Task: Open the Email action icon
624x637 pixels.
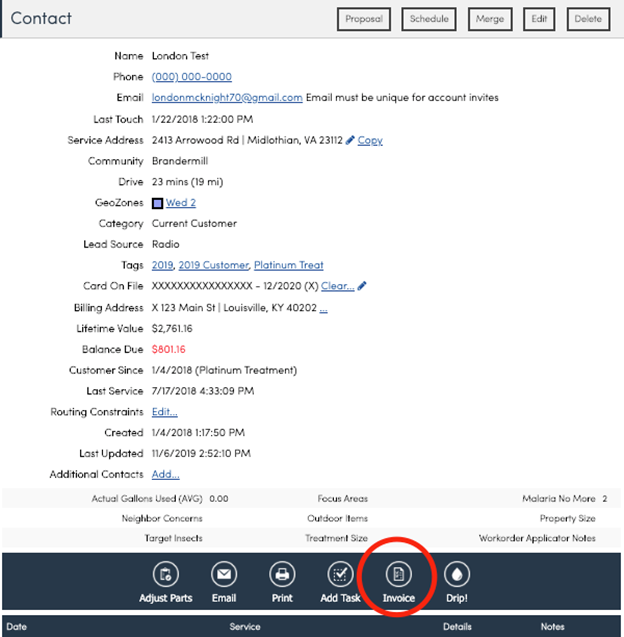Action: 224,575
